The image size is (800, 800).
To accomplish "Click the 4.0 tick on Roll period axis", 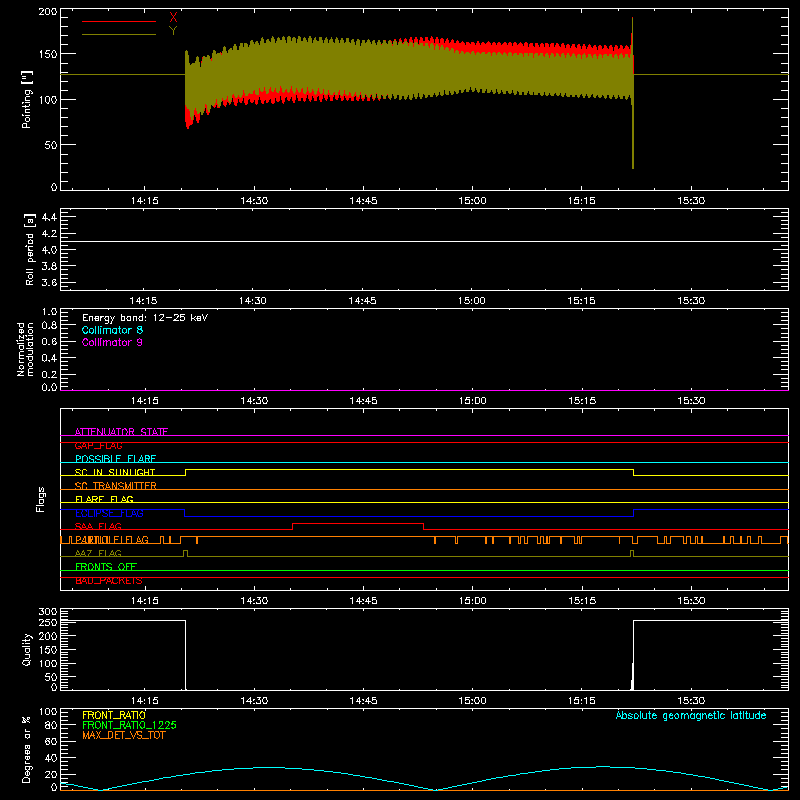I will (49, 250).
